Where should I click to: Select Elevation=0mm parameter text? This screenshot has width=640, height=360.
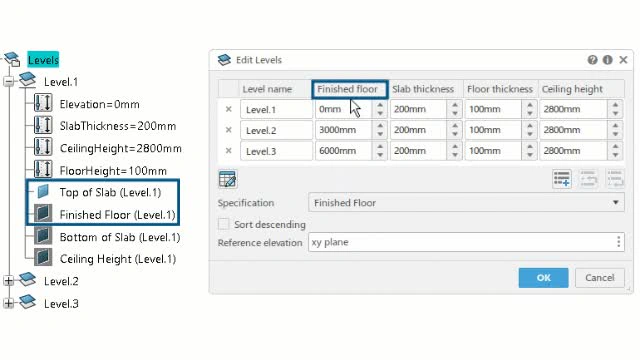(x=100, y=104)
